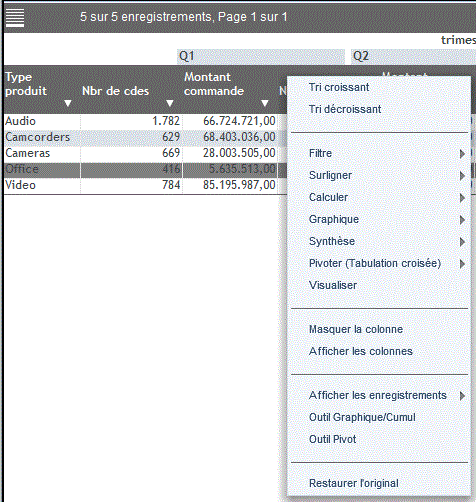
Task: Expand the Calculer submenu
Action: tap(379, 197)
